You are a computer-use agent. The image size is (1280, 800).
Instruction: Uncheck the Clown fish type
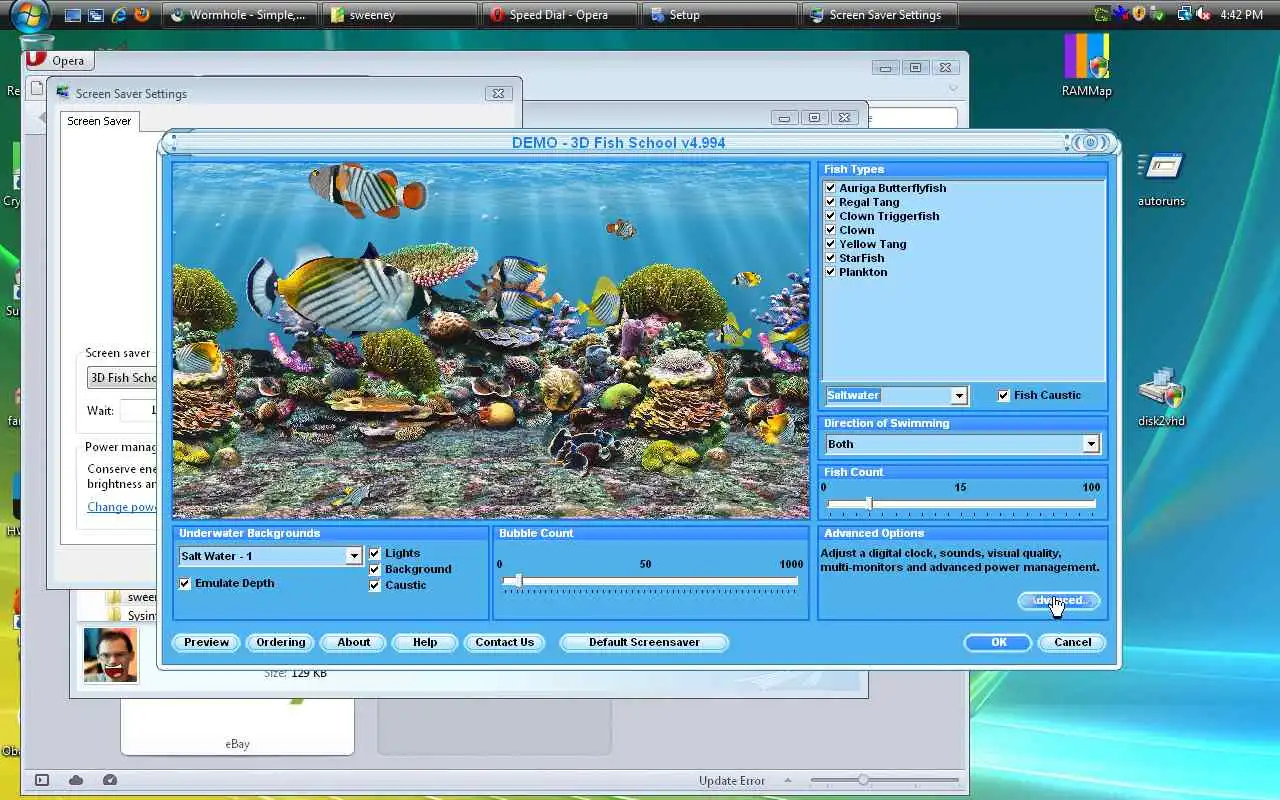tap(830, 230)
